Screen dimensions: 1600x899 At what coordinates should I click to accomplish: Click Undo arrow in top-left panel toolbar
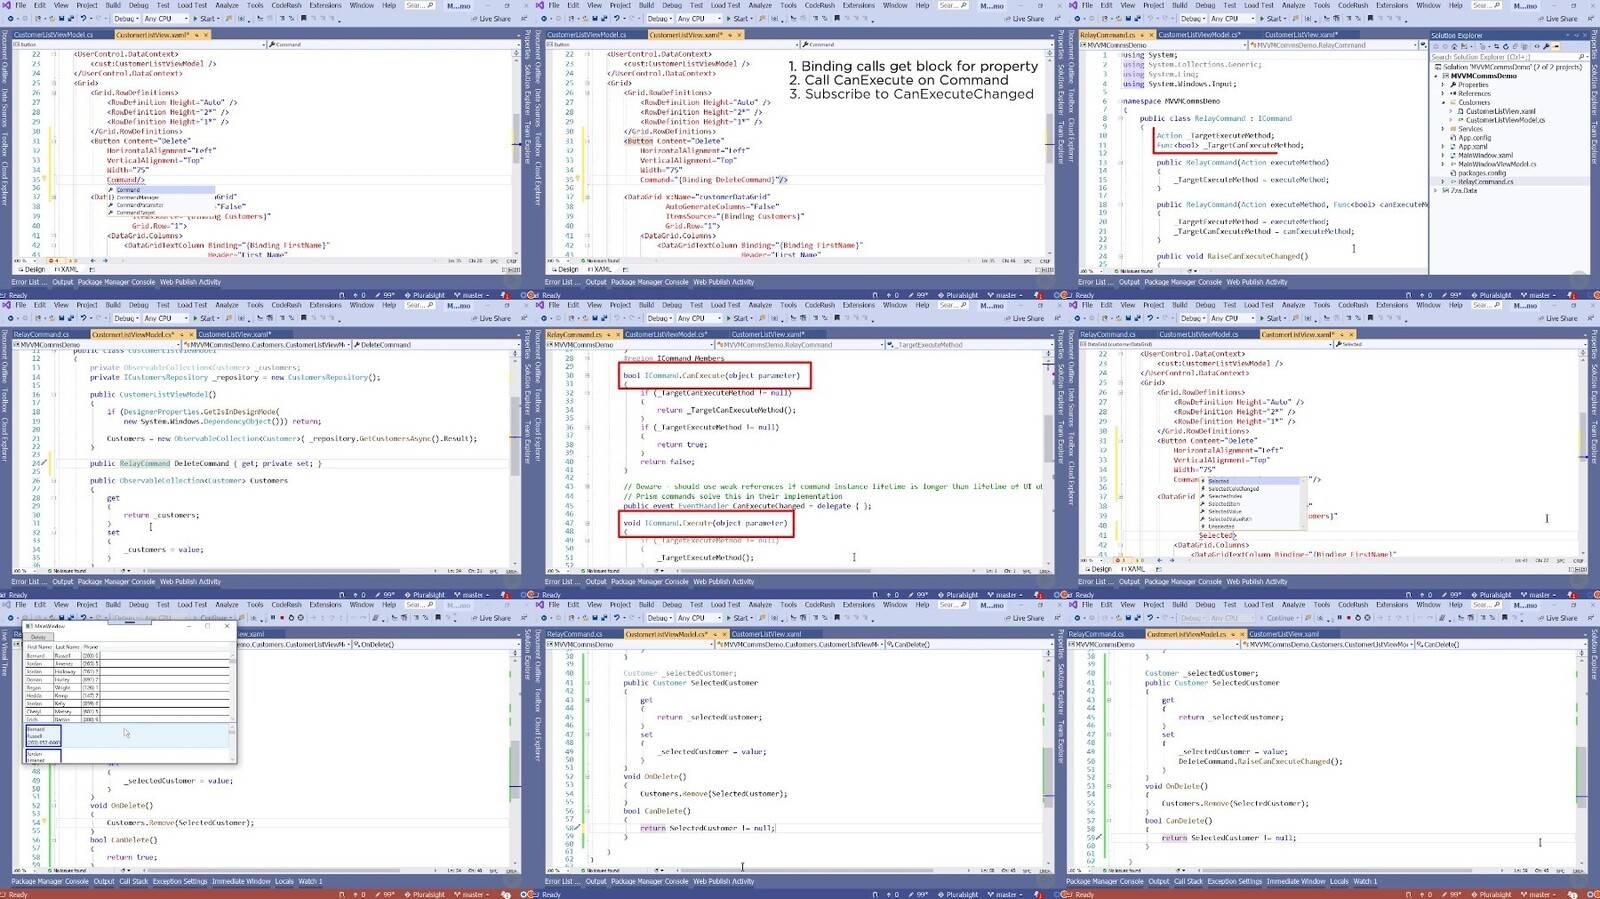84,19
